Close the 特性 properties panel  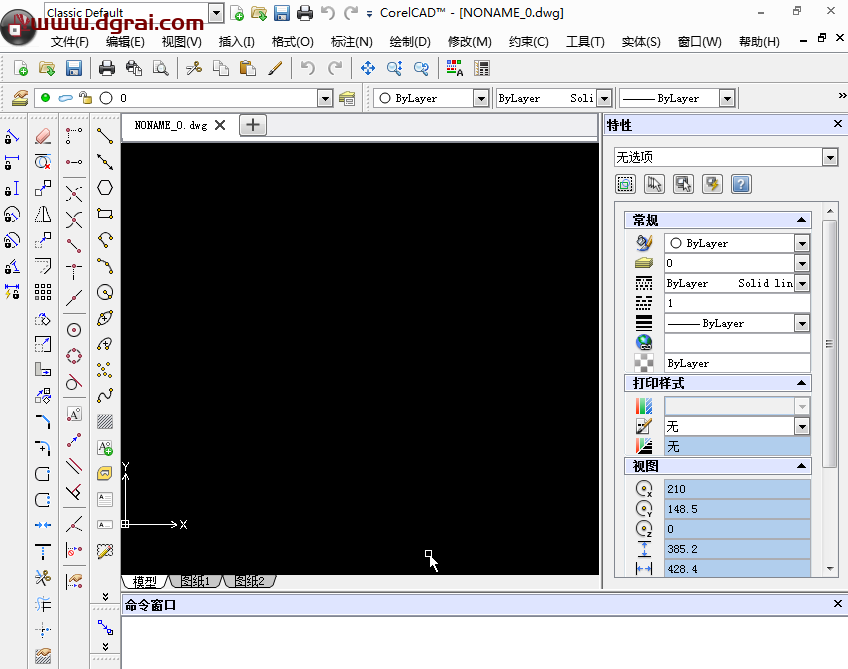(838, 124)
